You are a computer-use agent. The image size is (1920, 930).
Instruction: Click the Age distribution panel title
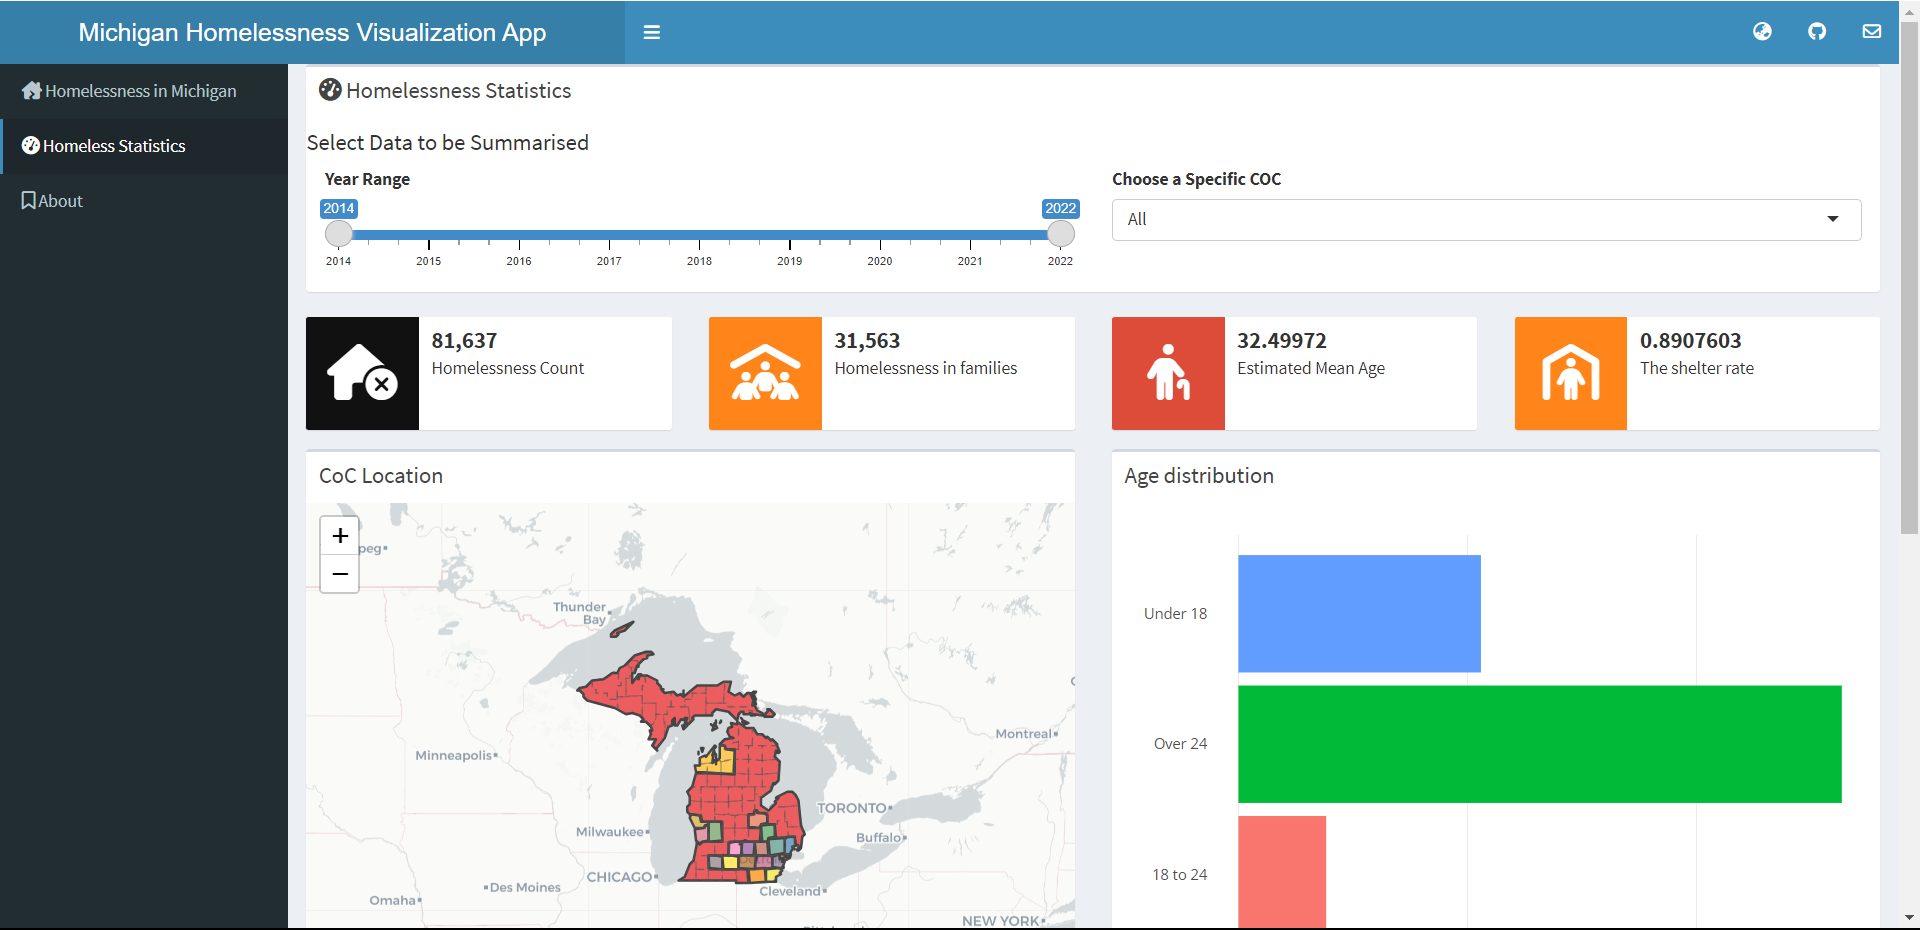tap(1199, 476)
